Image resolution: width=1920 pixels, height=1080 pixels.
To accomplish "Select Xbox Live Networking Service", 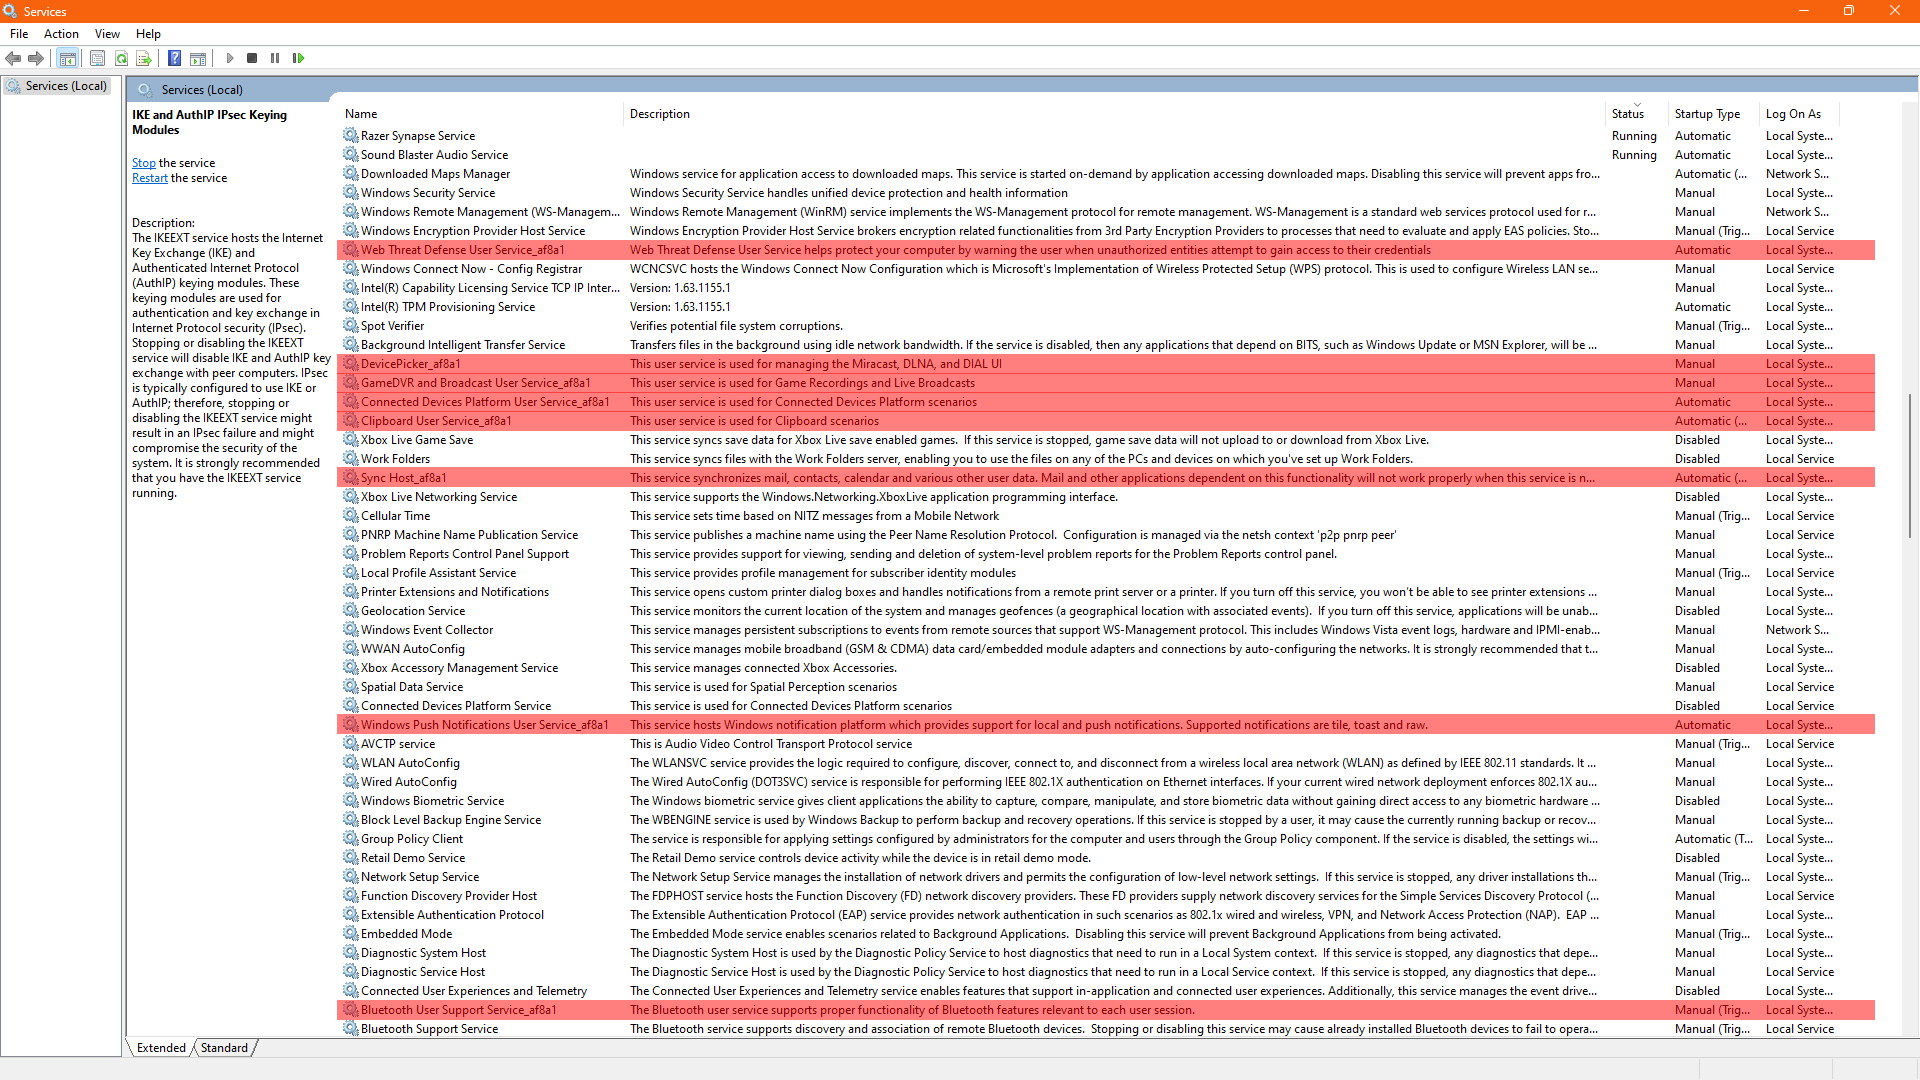I will point(1106,496).
